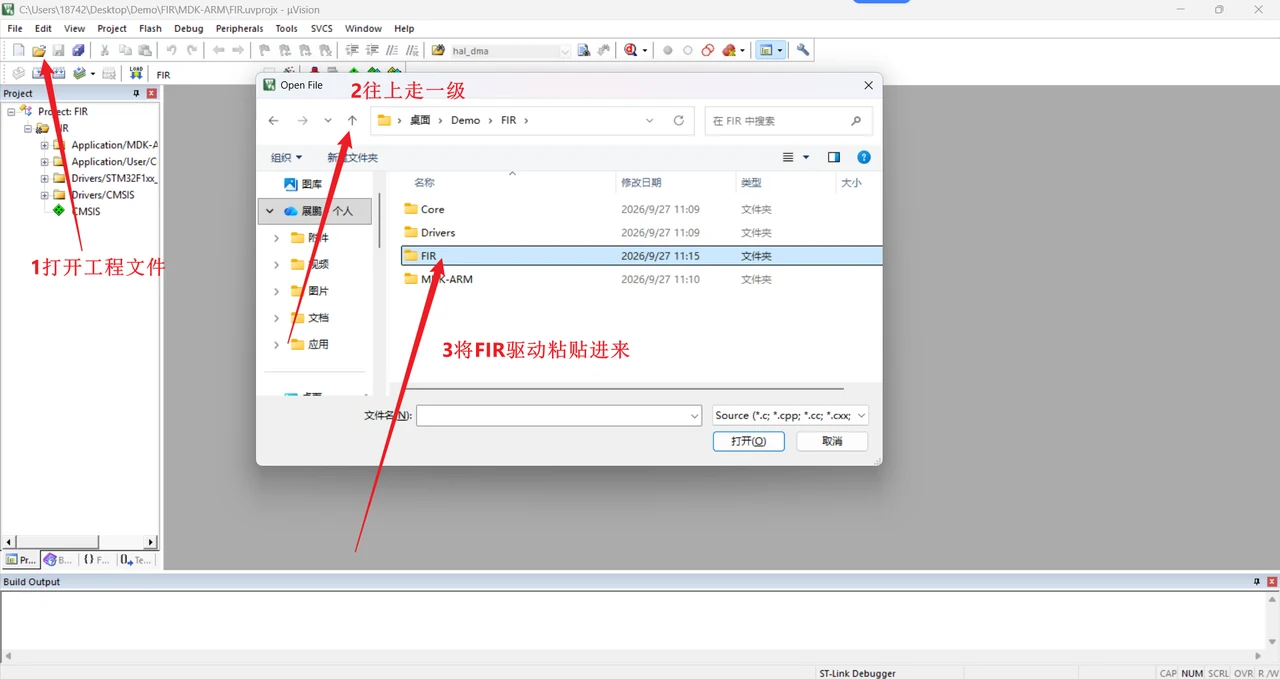Click the Save toolbar icon
Screen dimensions: 1280x679
(58, 50)
